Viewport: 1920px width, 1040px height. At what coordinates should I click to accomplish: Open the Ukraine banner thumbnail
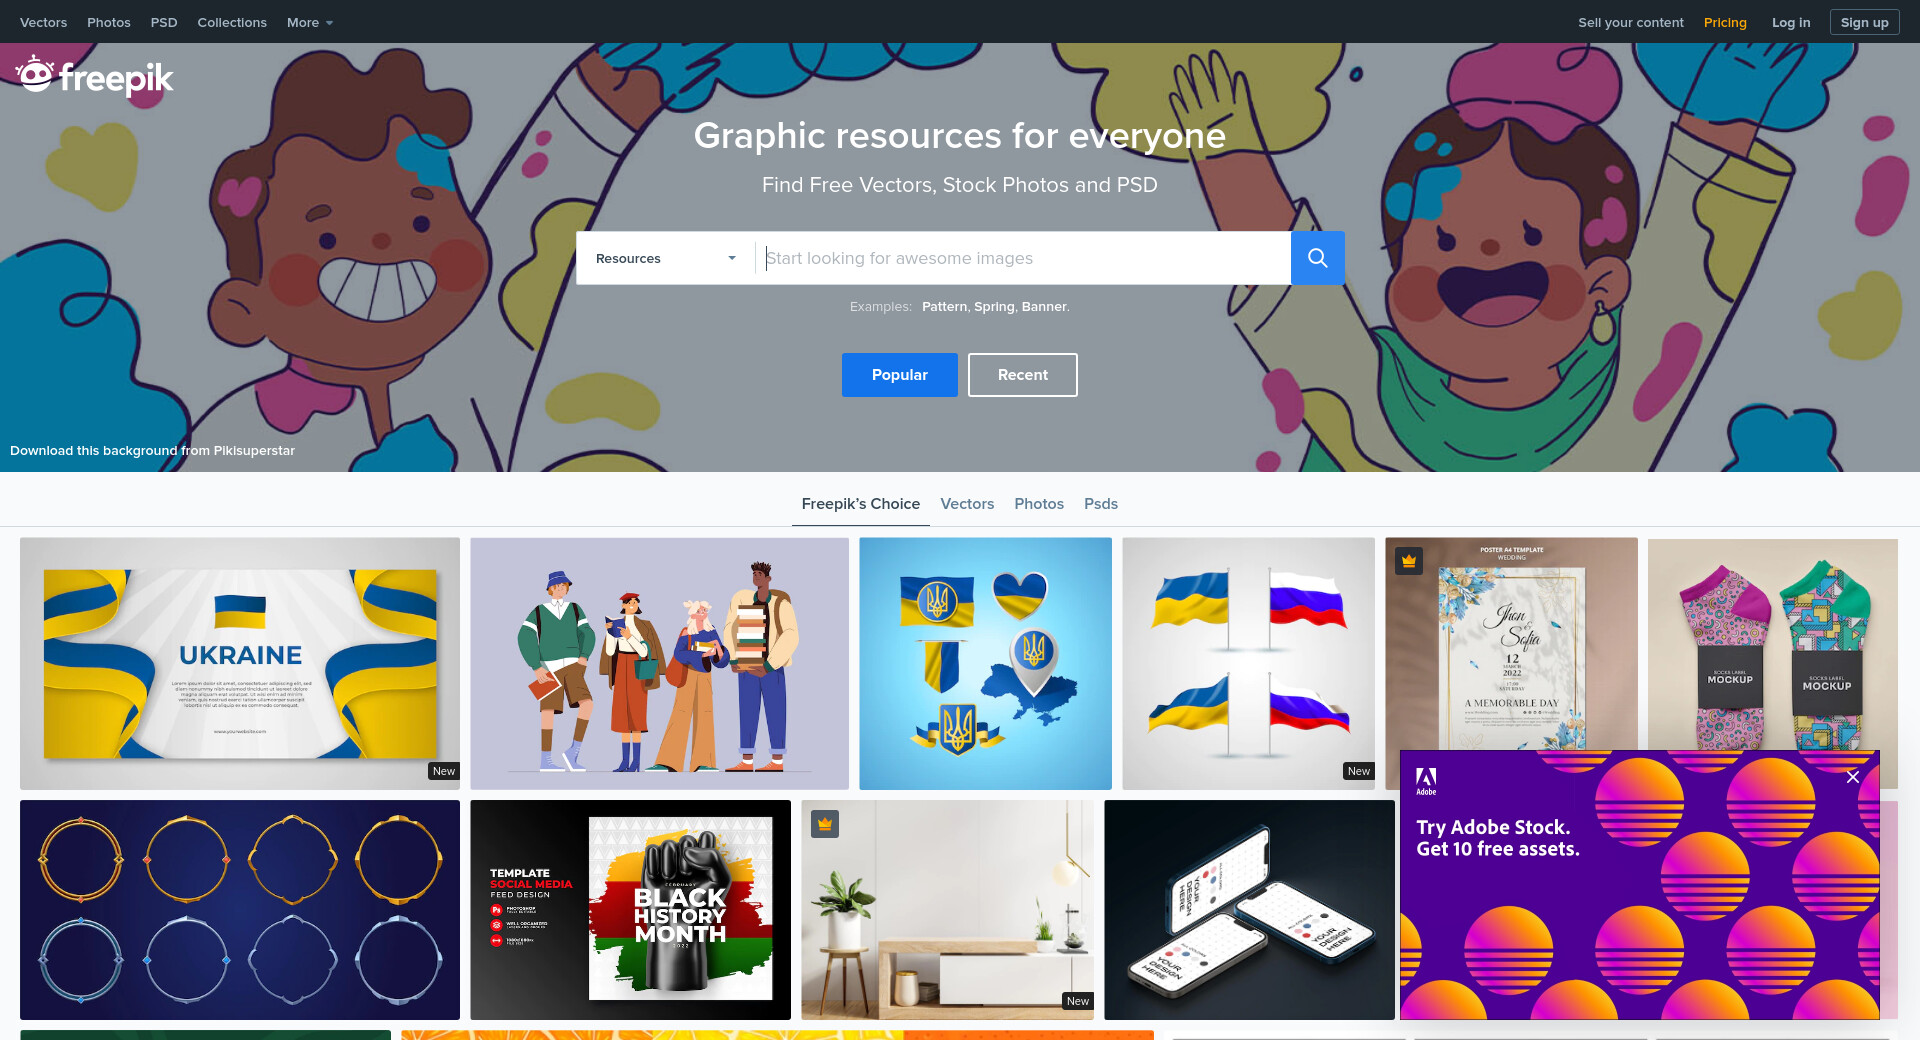pyautogui.click(x=240, y=664)
